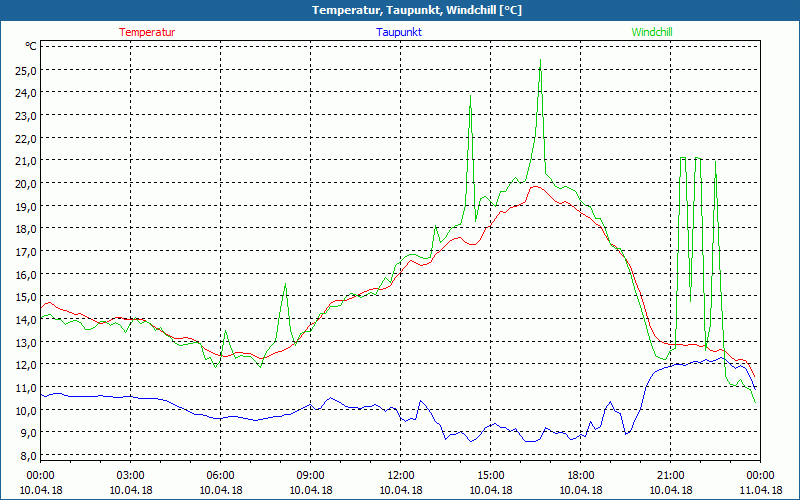Click the Windchill spike just before 09:00

coord(285,285)
